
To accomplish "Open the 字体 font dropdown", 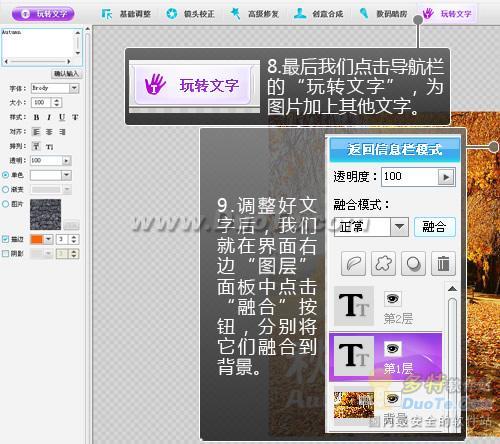I will [74, 88].
